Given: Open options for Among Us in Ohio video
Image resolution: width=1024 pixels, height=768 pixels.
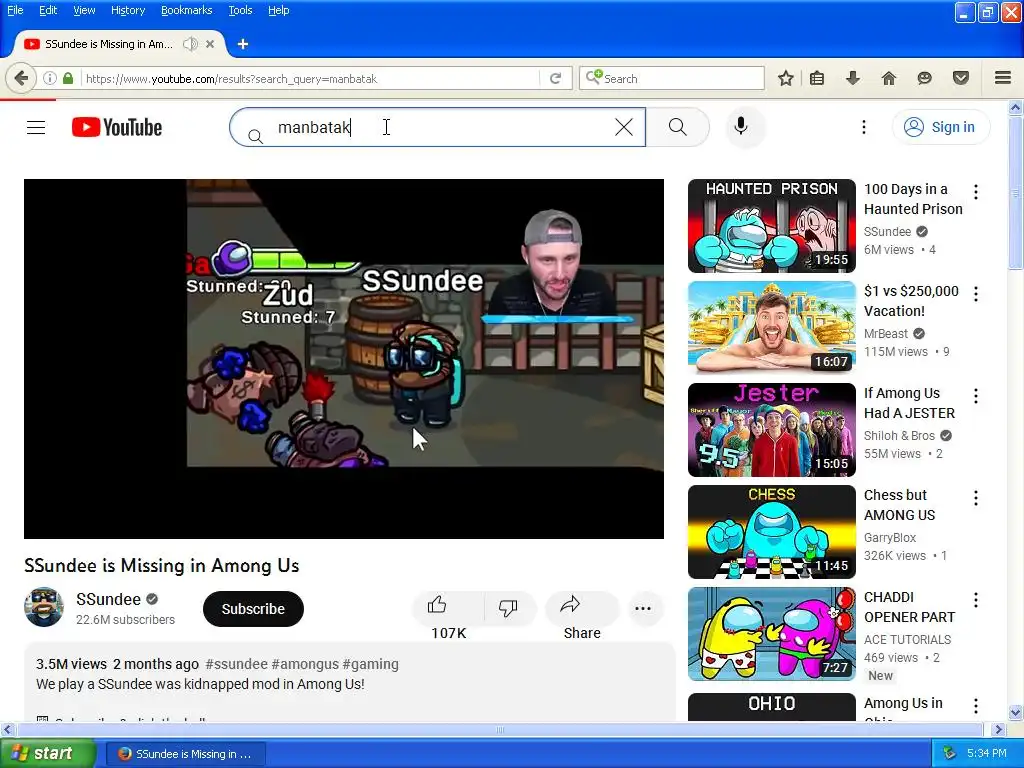Looking at the screenshot, I should point(976,706).
